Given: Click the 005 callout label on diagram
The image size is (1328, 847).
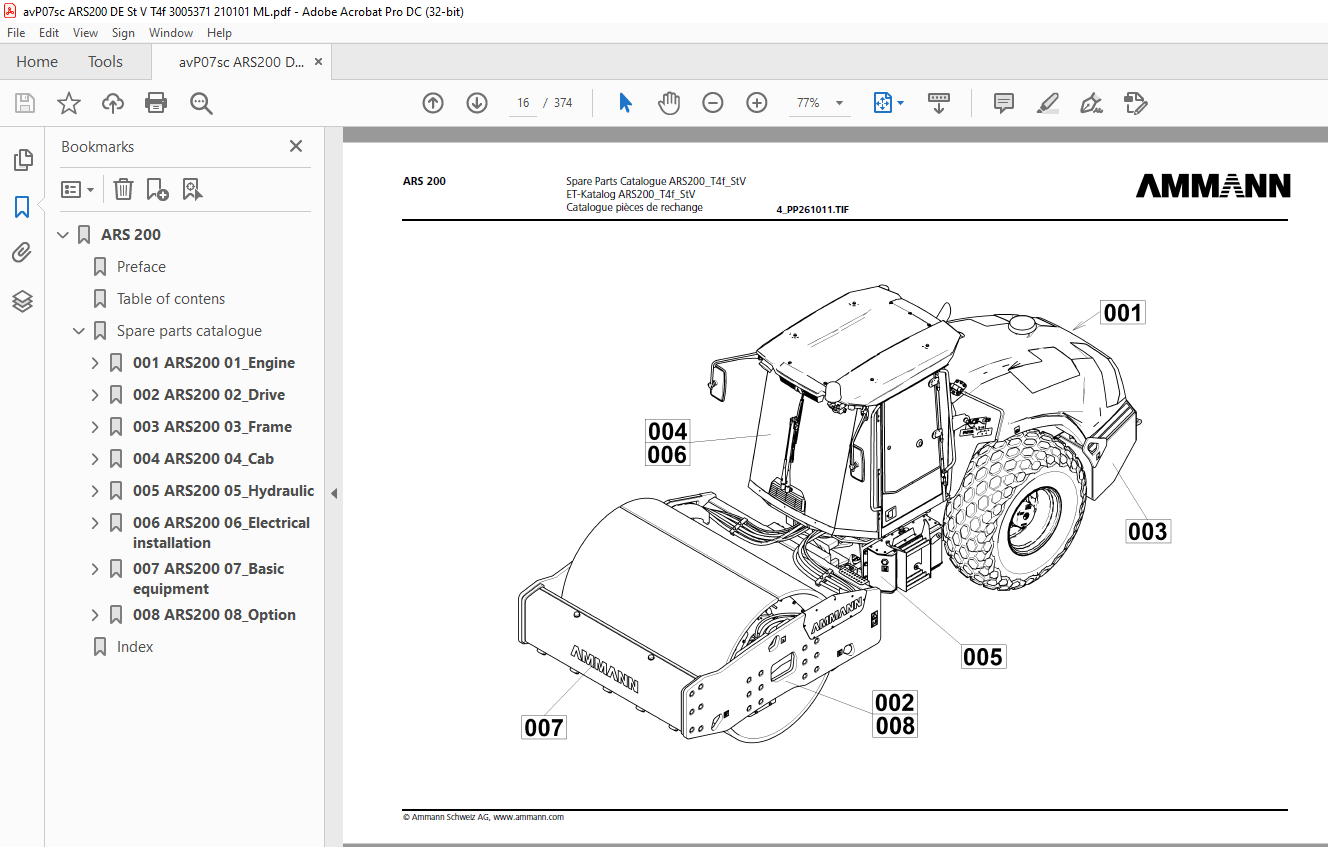Looking at the screenshot, I should coord(983,656).
